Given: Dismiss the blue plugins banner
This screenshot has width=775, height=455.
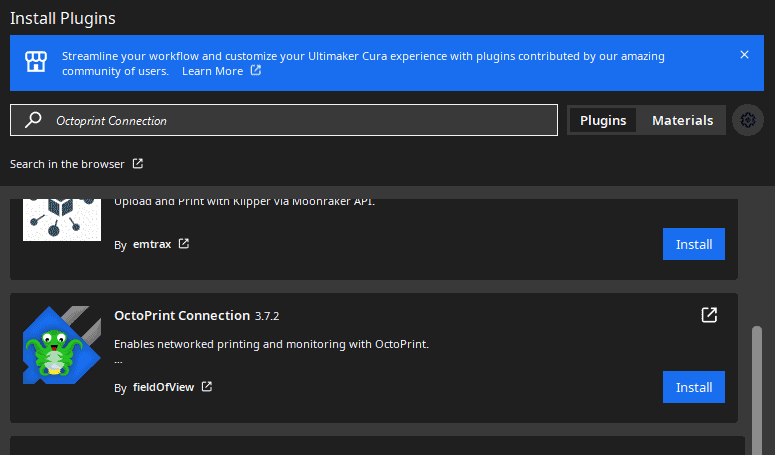Looking at the screenshot, I should [744, 55].
